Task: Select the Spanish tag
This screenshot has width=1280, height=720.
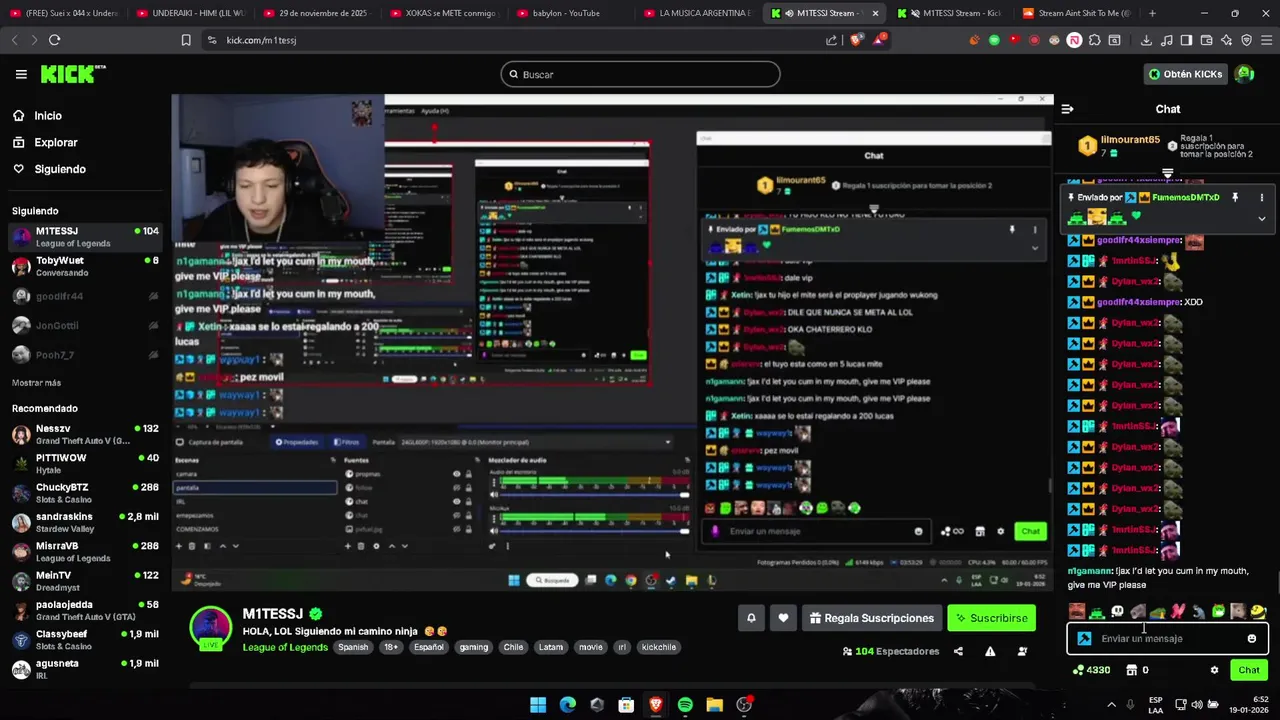Action: point(353,647)
